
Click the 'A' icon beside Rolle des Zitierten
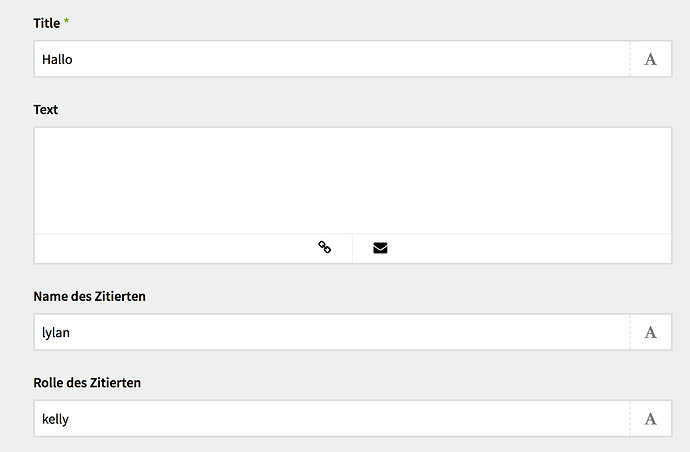click(x=650, y=419)
